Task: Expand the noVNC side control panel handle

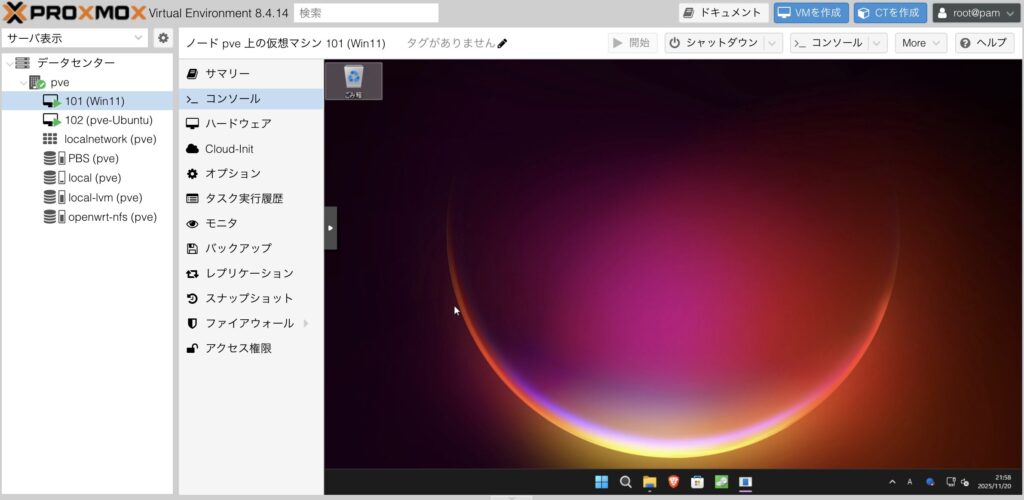Action: (330, 228)
